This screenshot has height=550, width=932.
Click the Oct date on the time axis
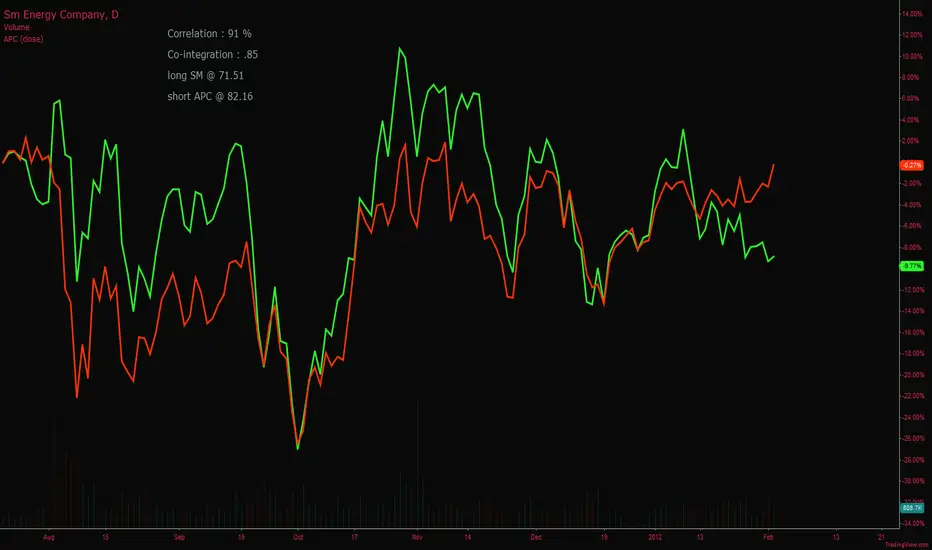point(298,538)
